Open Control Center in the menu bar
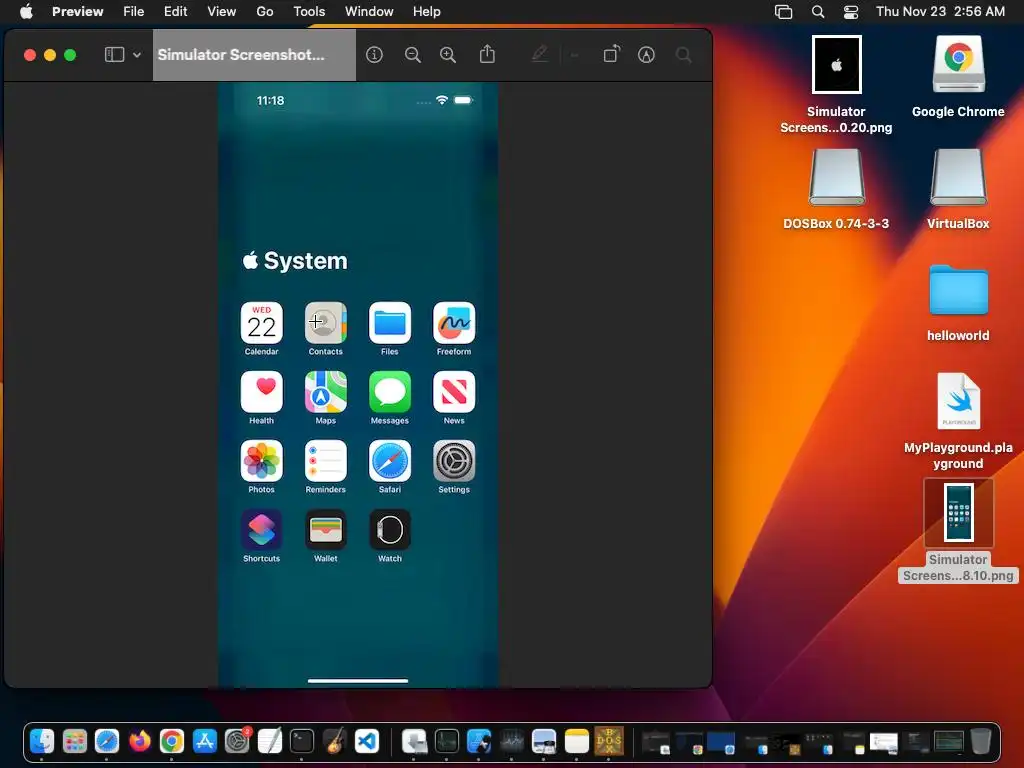Screen dimensions: 1024x768 pos(851,11)
